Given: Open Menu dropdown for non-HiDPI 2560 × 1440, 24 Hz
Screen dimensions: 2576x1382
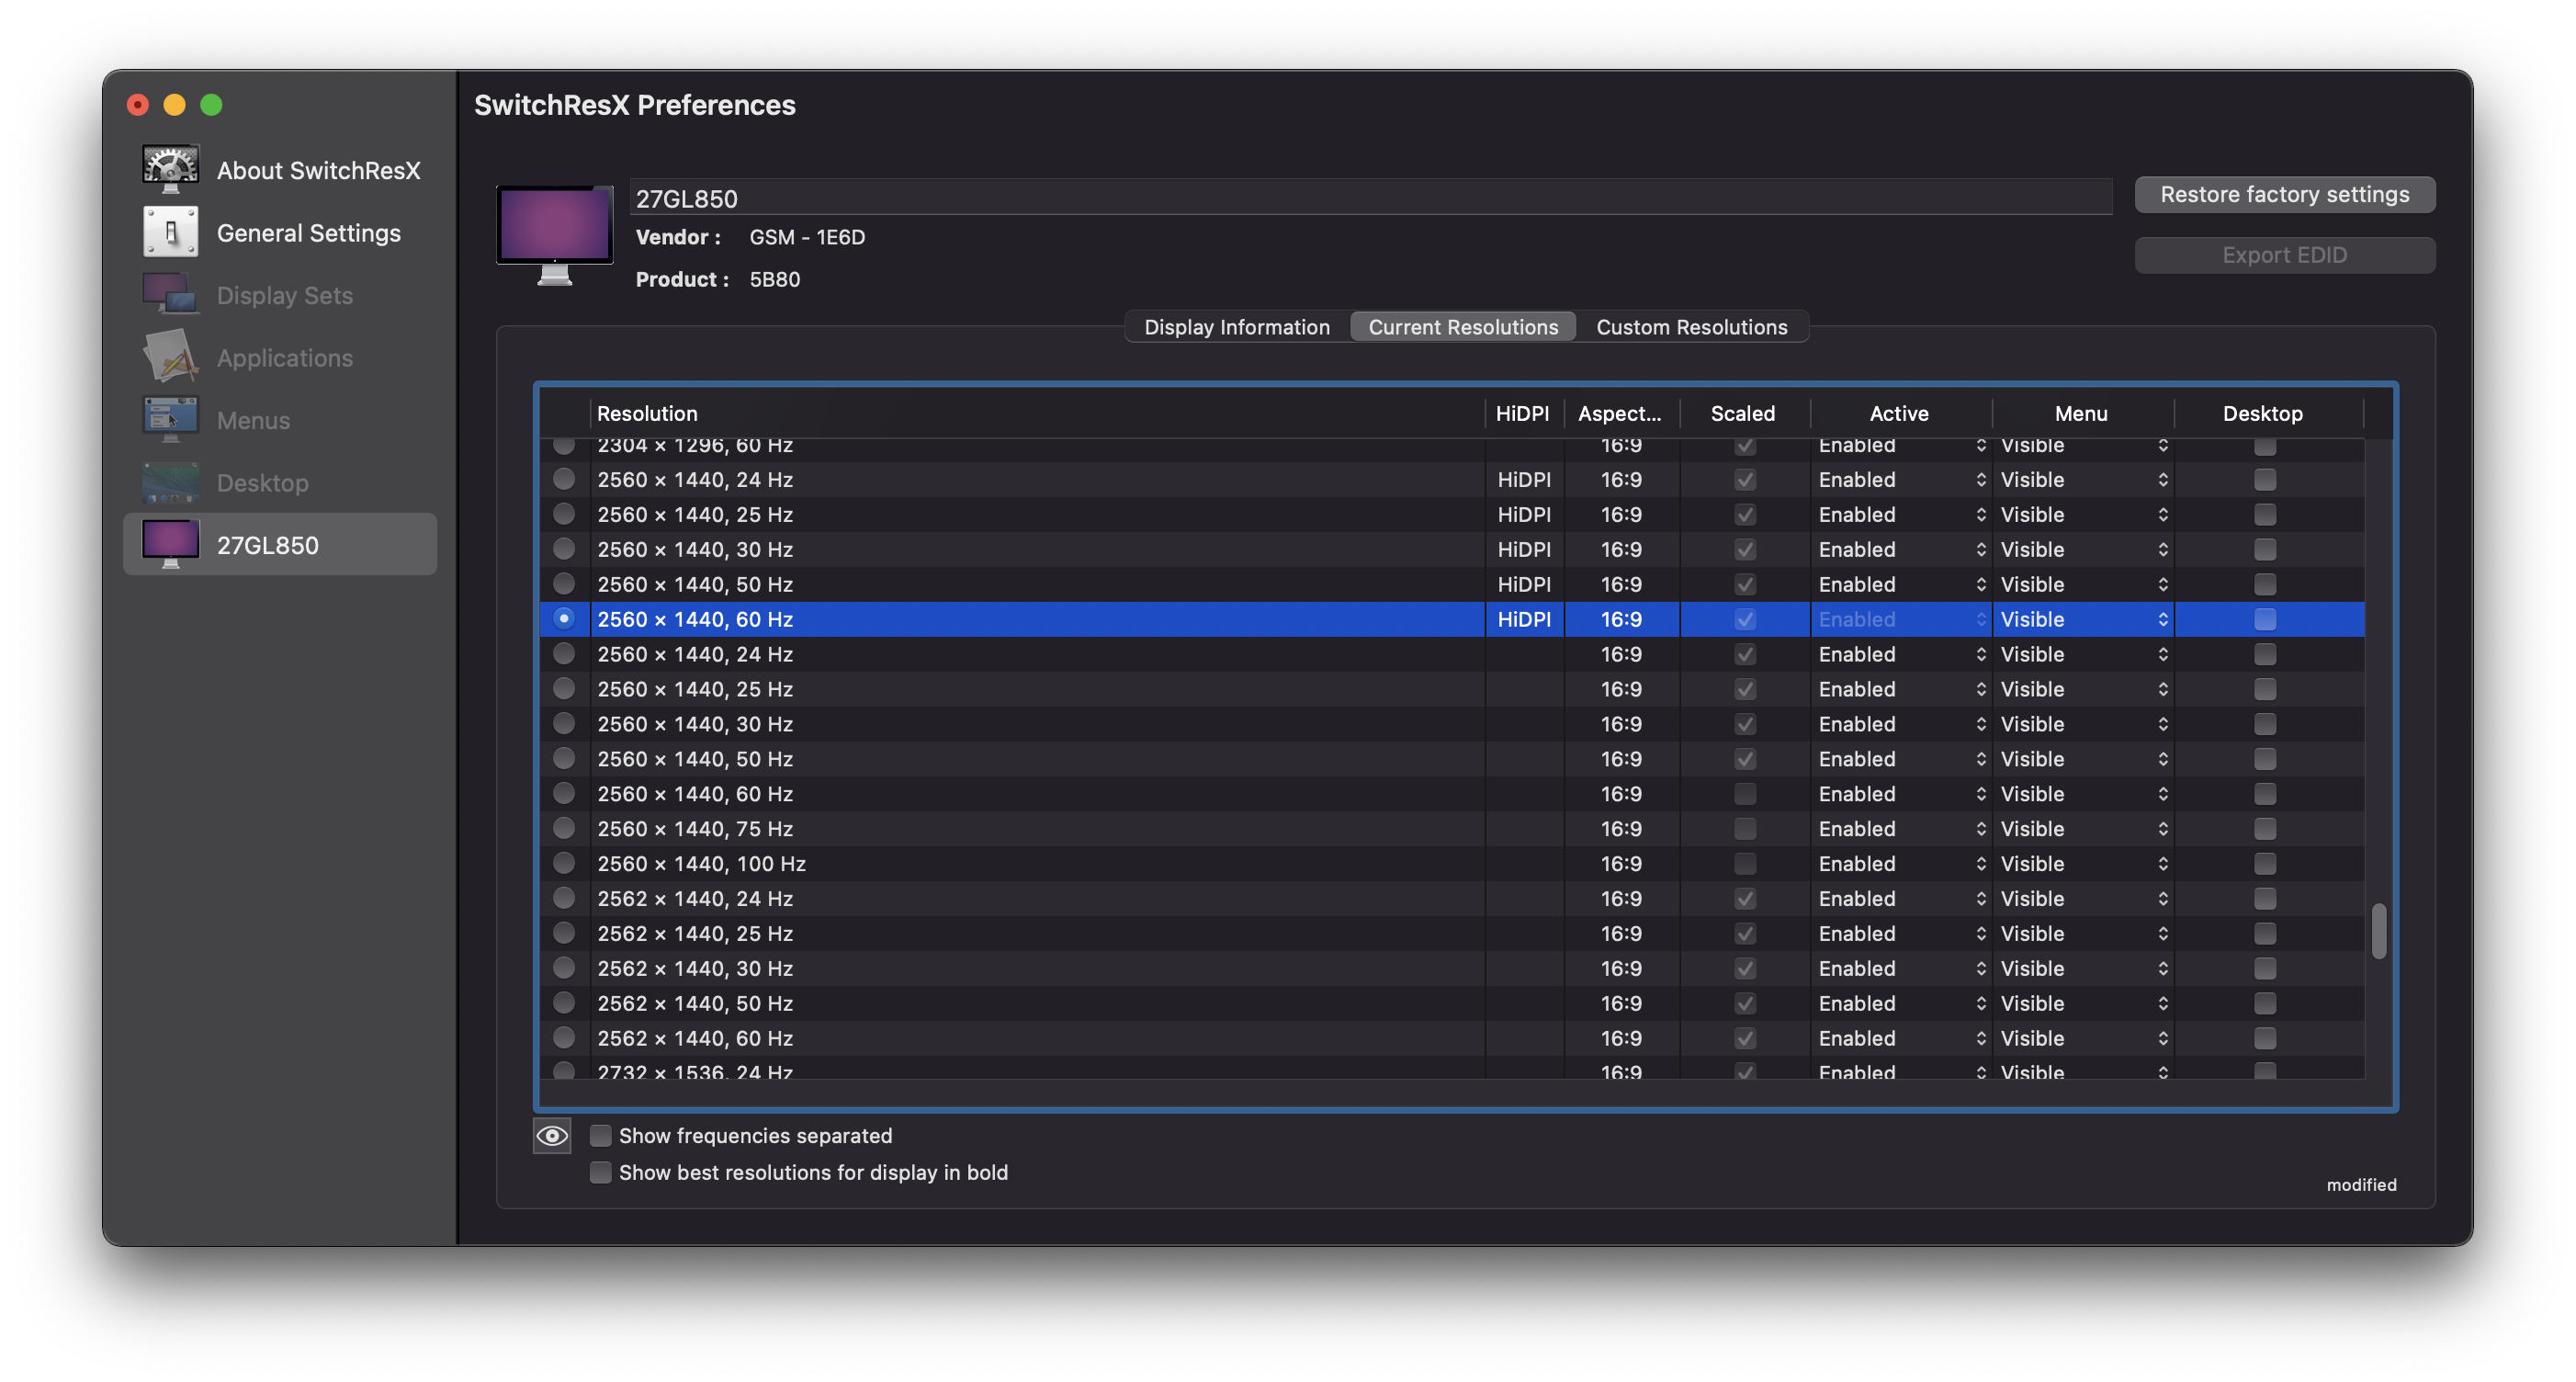Looking at the screenshot, I should 2084,654.
